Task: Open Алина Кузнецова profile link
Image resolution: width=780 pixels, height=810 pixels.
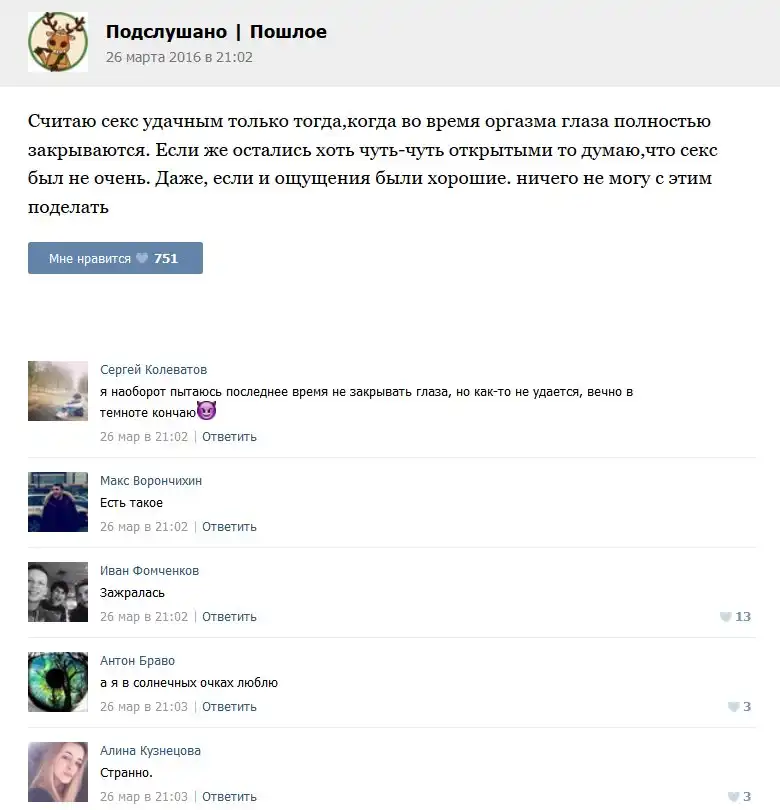Action: pyautogui.click(x=150, y=750)
